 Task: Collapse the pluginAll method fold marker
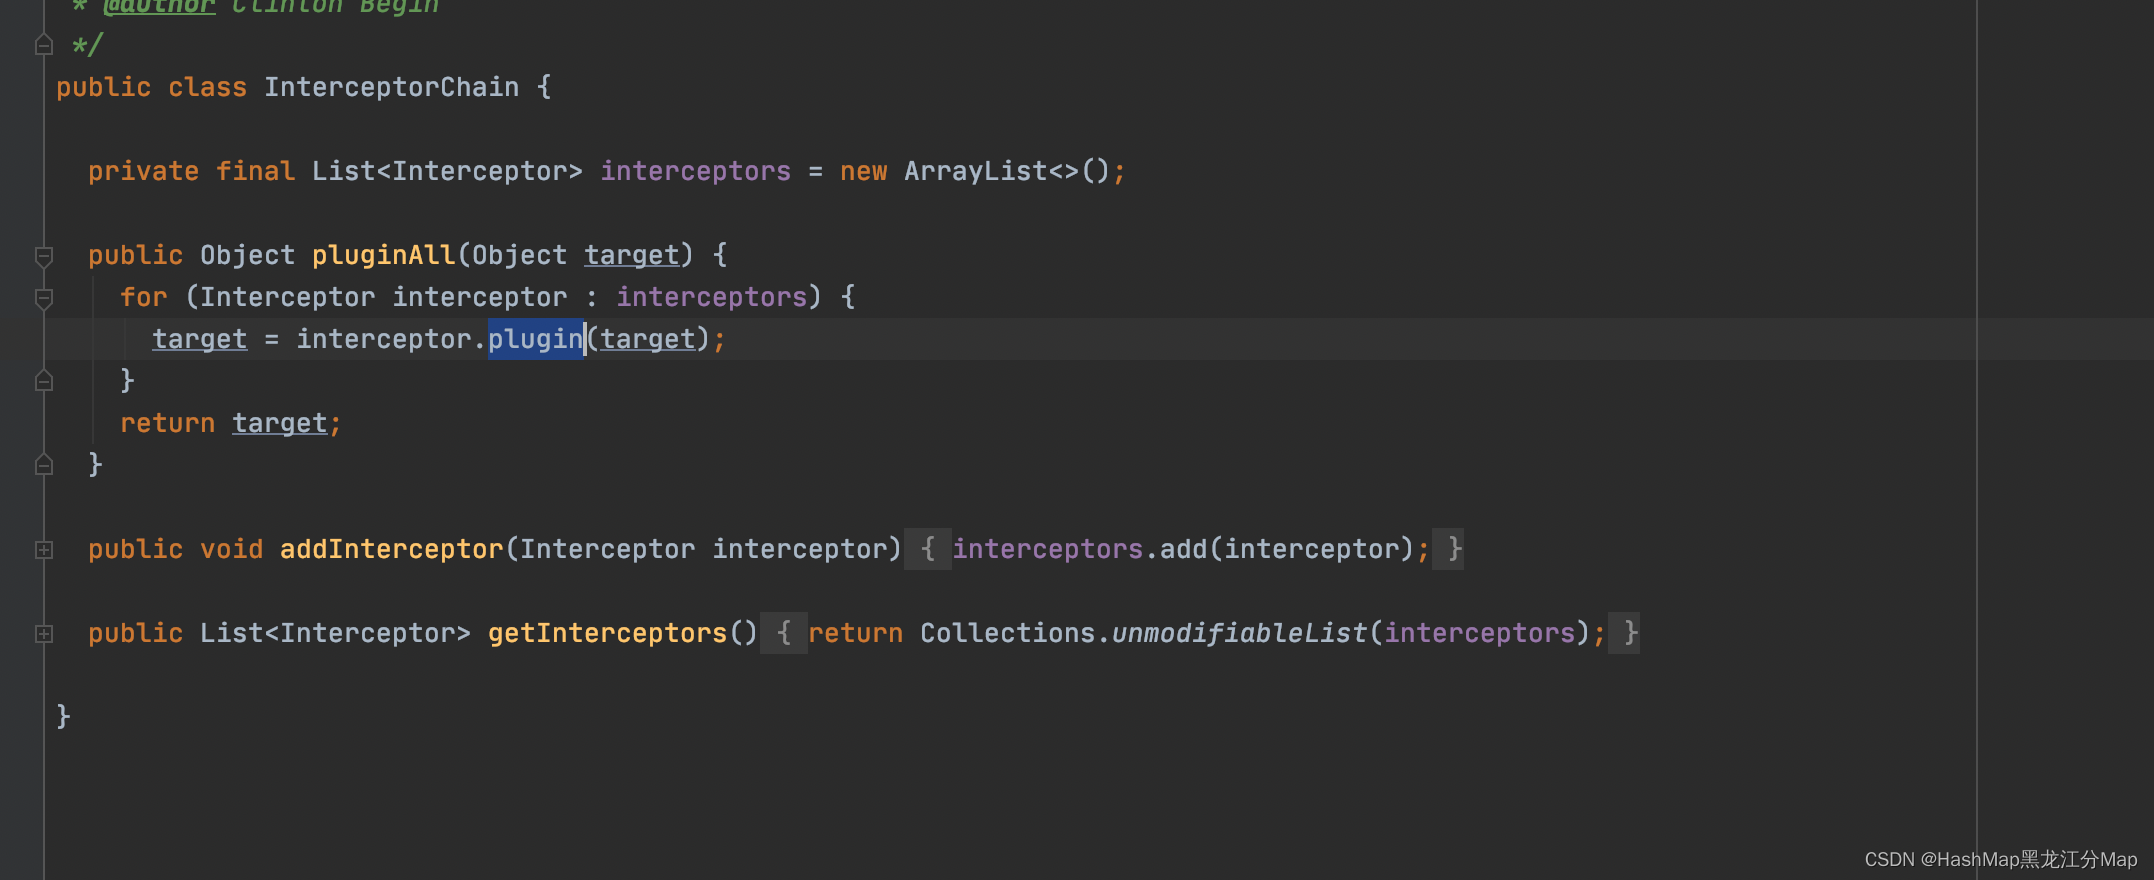[x=44, y=257]
